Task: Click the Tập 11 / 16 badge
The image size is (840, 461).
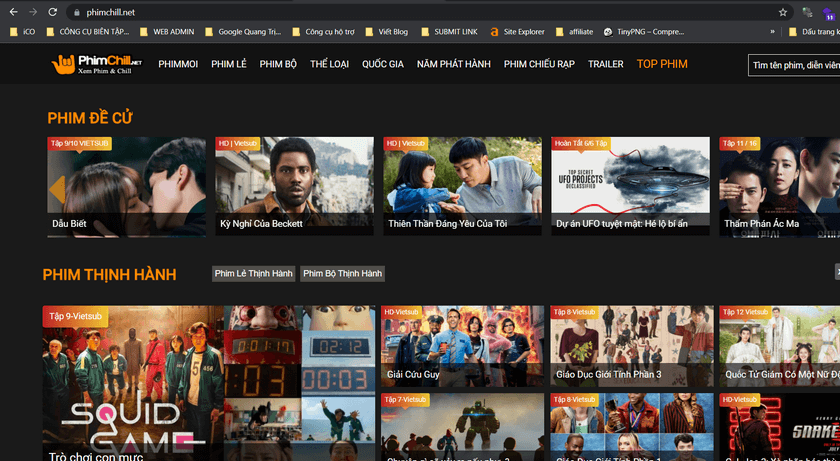Action: click(x=739, y=143)
